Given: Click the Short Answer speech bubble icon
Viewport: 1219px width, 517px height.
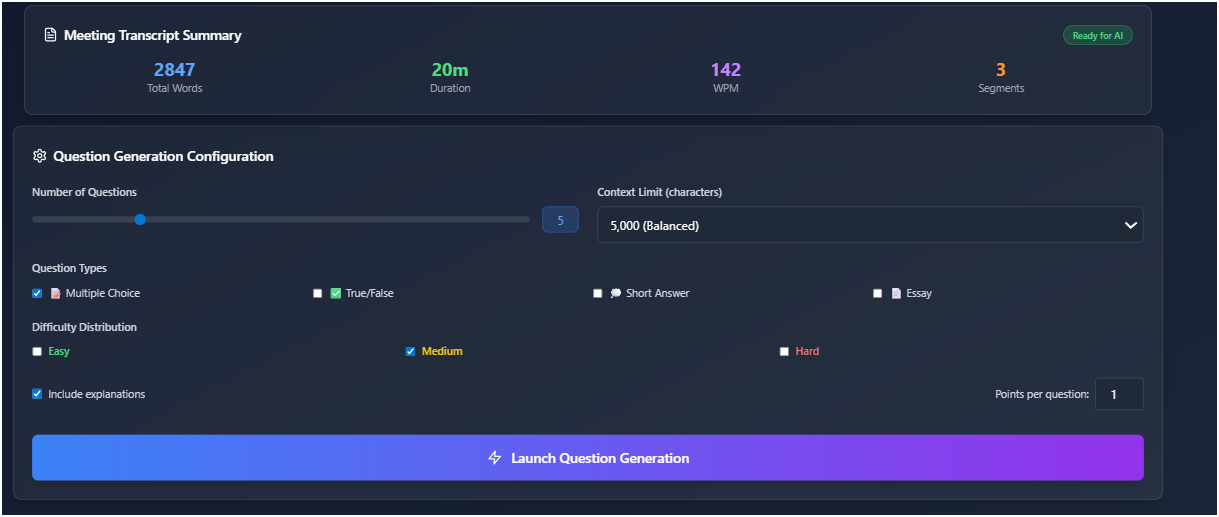Looking at the screenshot, I should tap(616, 294).
